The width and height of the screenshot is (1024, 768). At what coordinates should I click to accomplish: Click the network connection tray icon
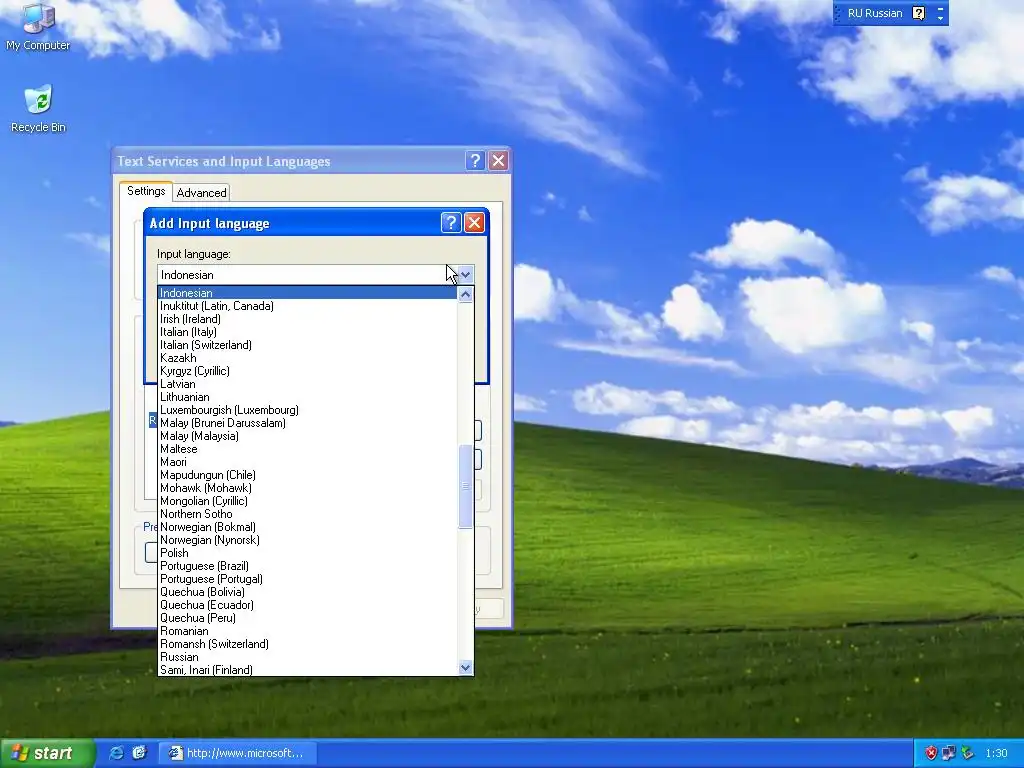click(x=949, y=753)
